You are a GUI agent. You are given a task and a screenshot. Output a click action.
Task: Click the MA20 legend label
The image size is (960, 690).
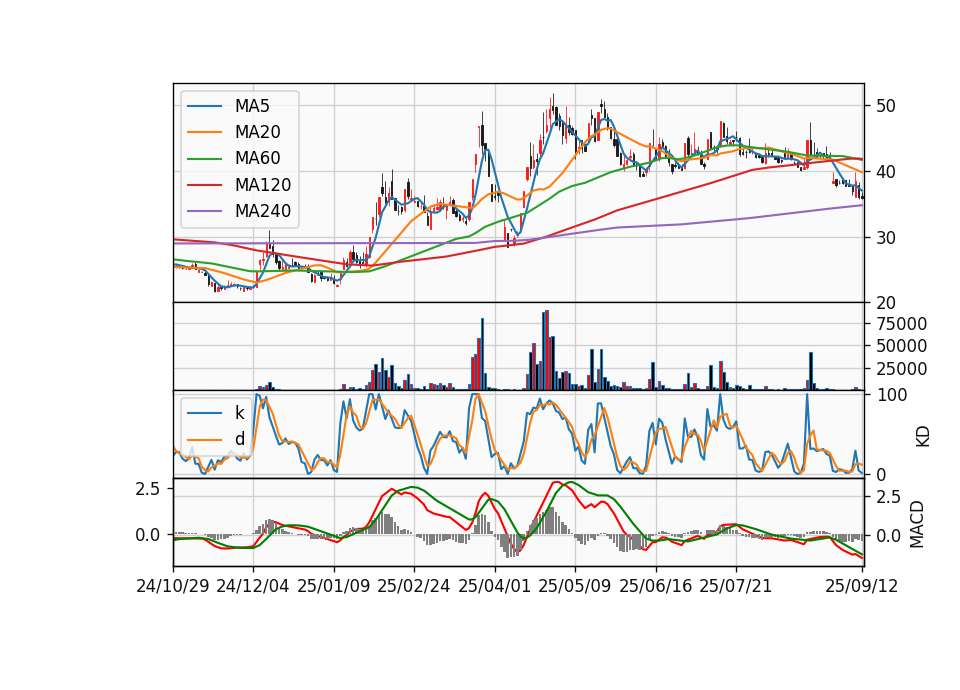258,132
